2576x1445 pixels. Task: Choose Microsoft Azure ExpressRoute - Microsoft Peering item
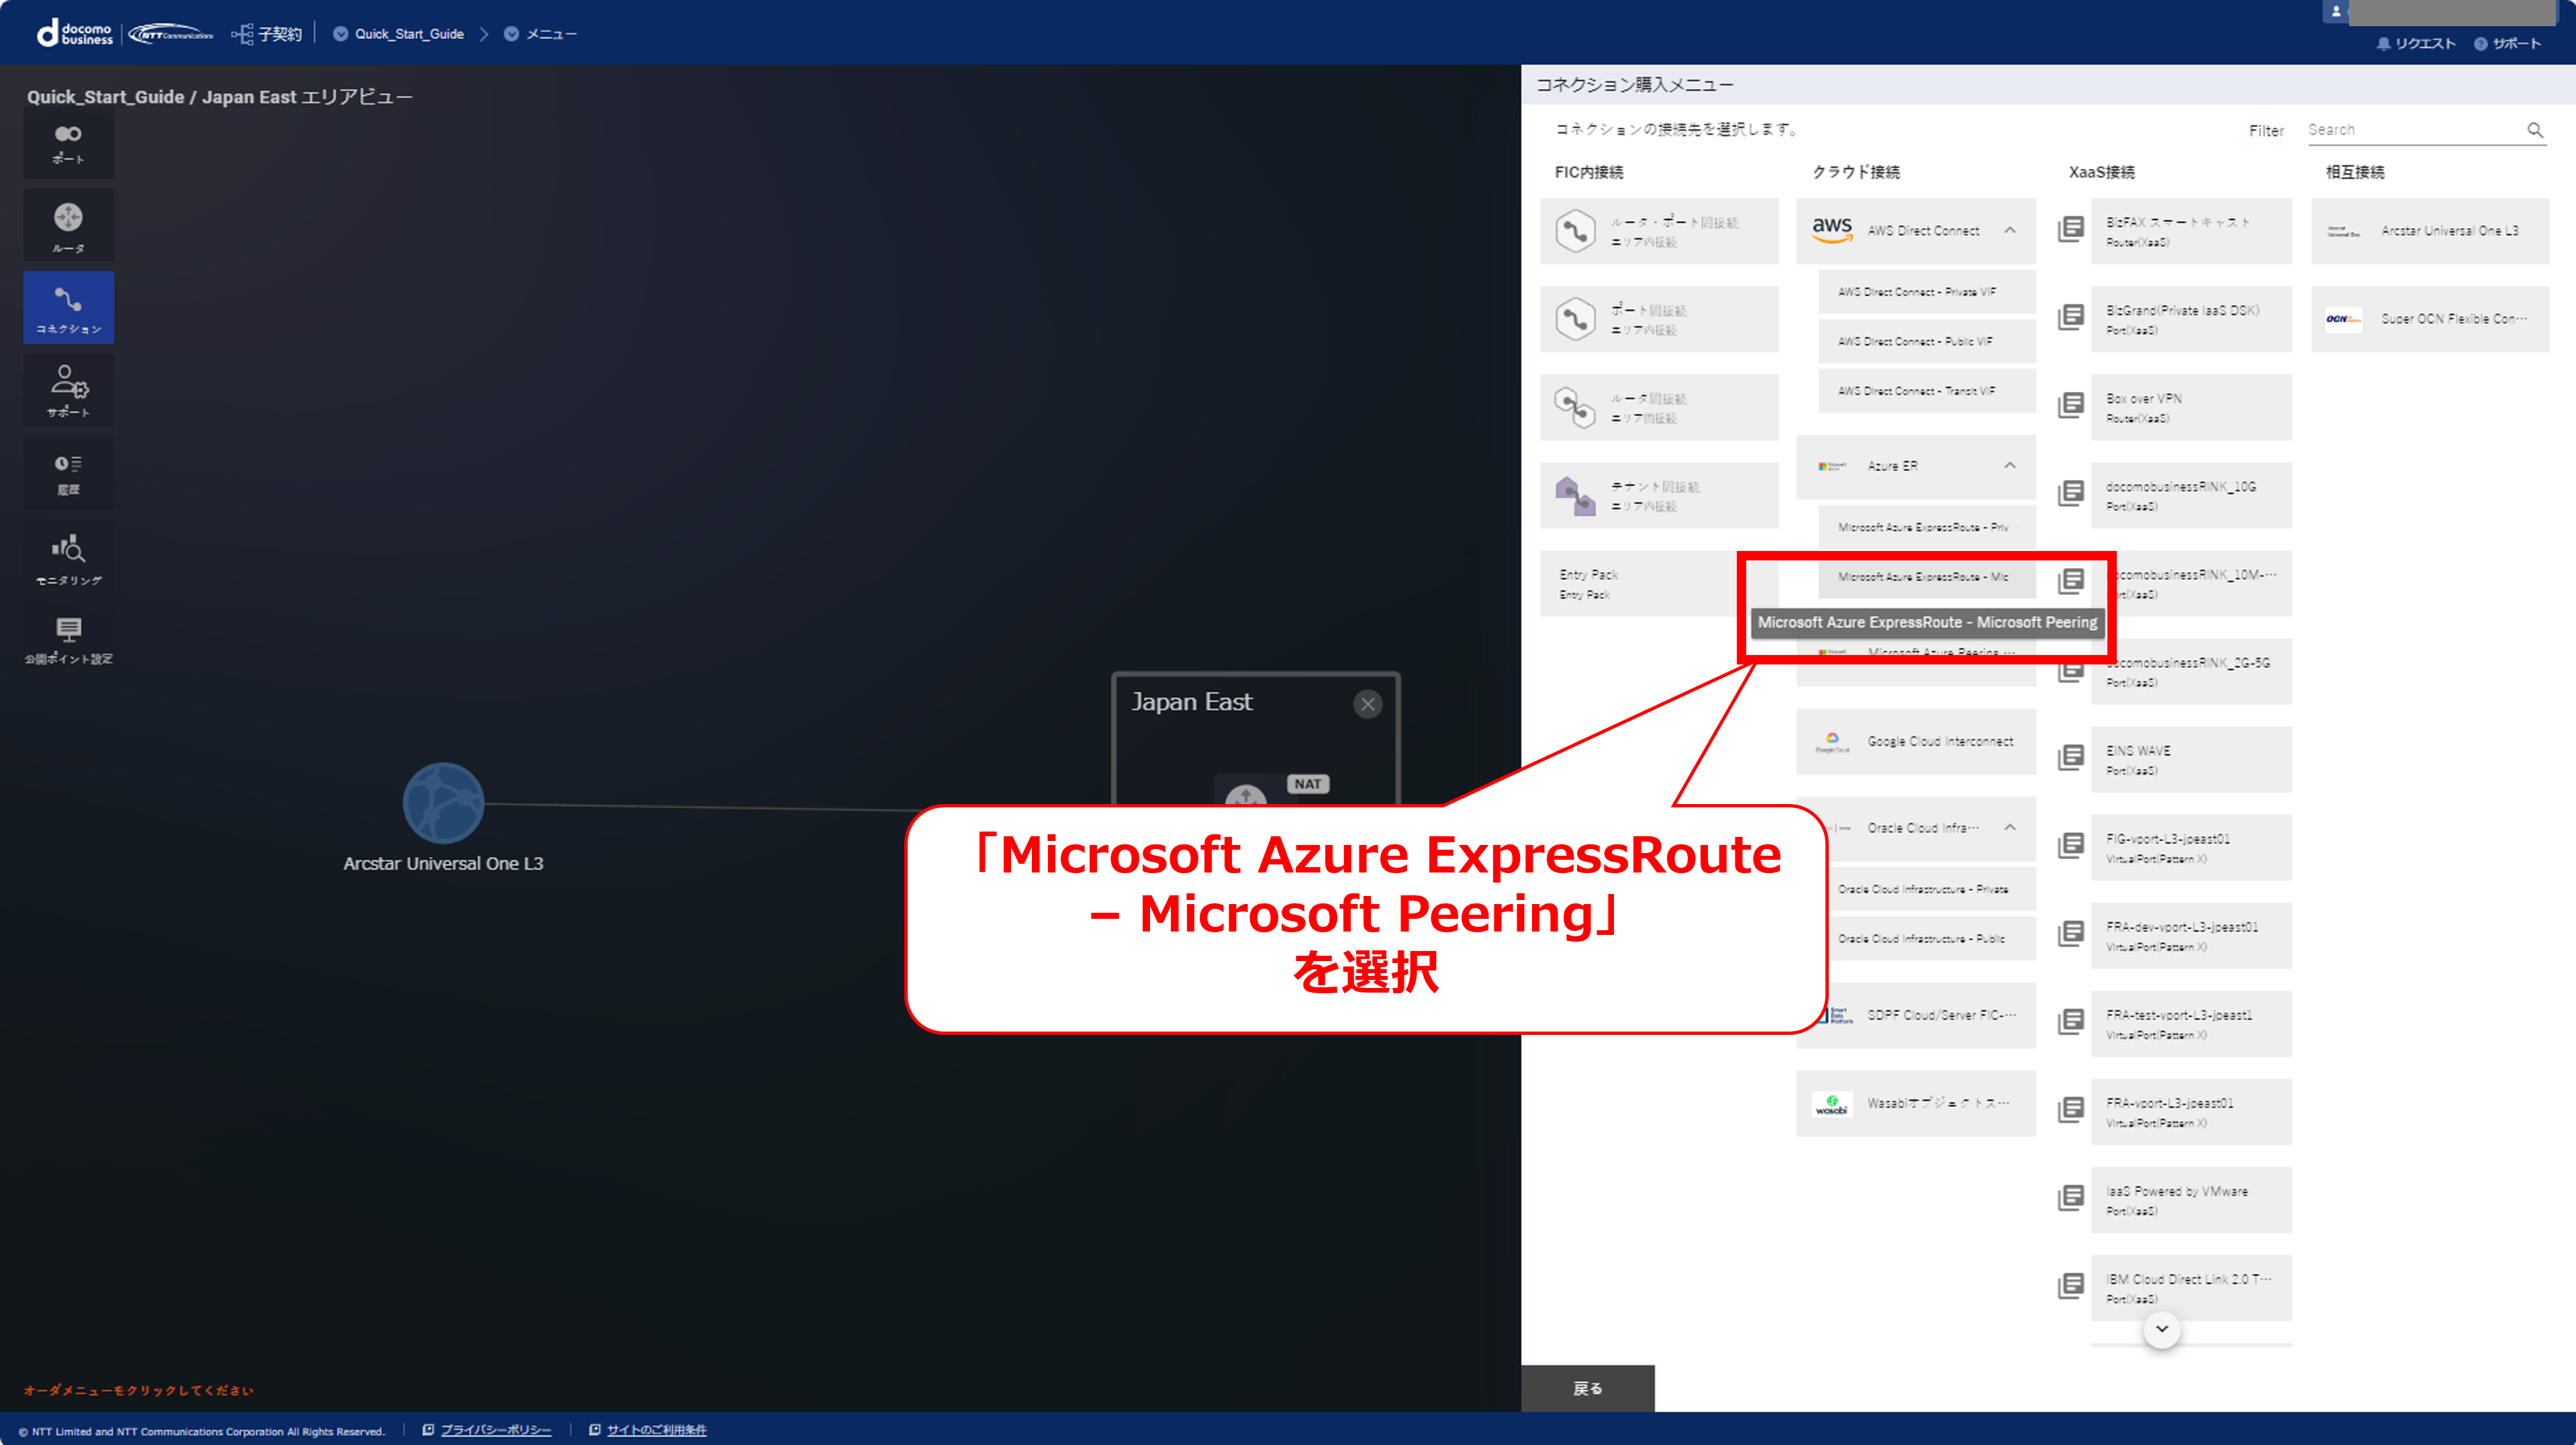1926,577
